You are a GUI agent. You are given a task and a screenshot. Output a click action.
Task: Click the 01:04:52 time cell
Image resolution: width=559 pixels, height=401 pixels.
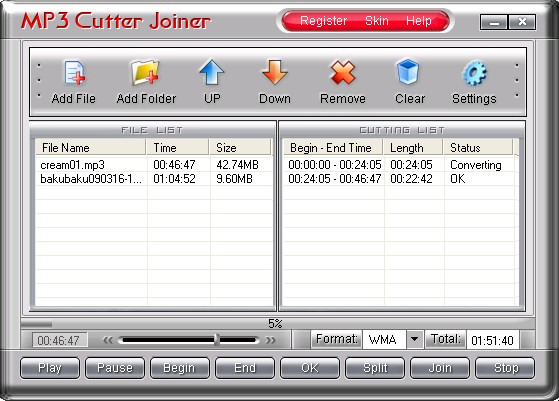(x=174, y=179)
